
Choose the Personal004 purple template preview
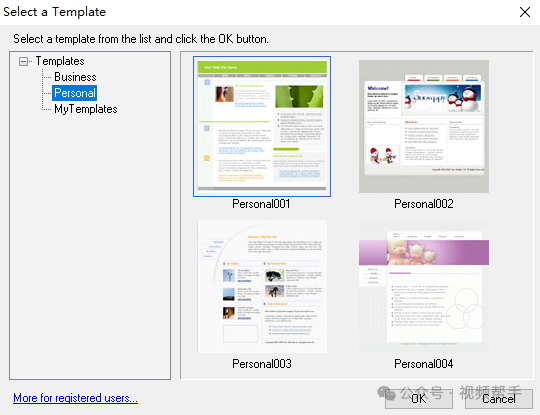424,287
